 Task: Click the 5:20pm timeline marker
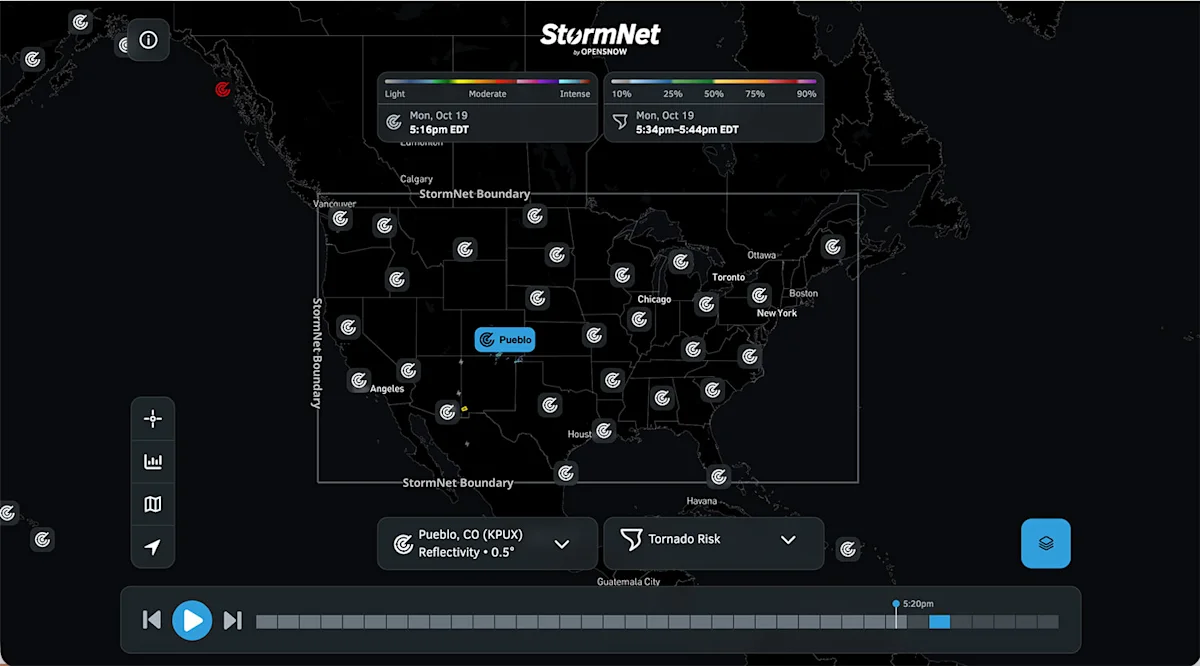[x=896, y=604]
